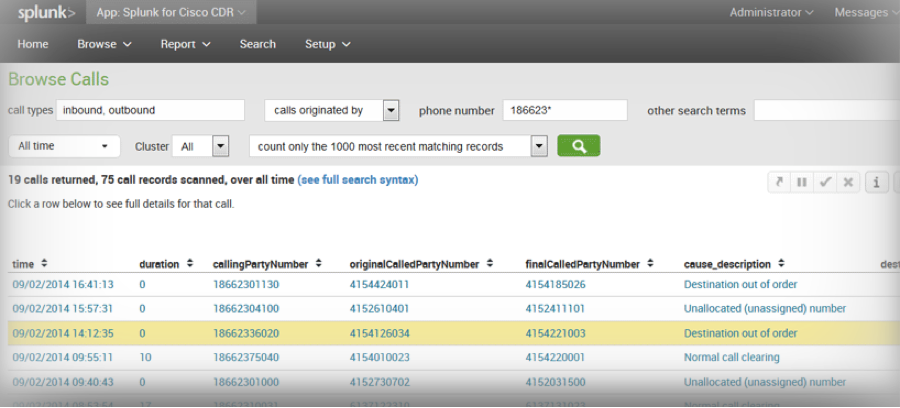
Task: Click the Splunk logo
Action: point(43,13)
